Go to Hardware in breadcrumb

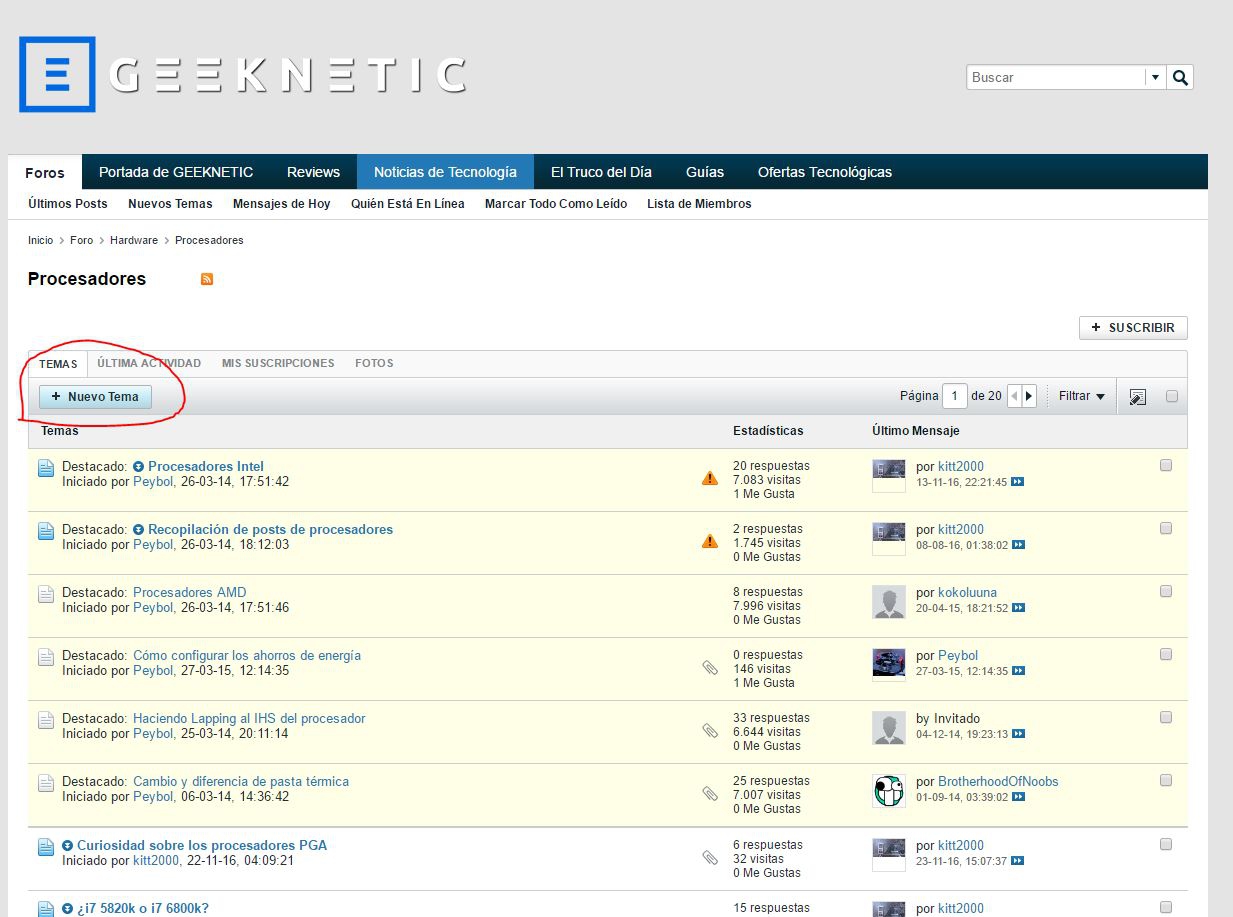(x=134, y=240)
